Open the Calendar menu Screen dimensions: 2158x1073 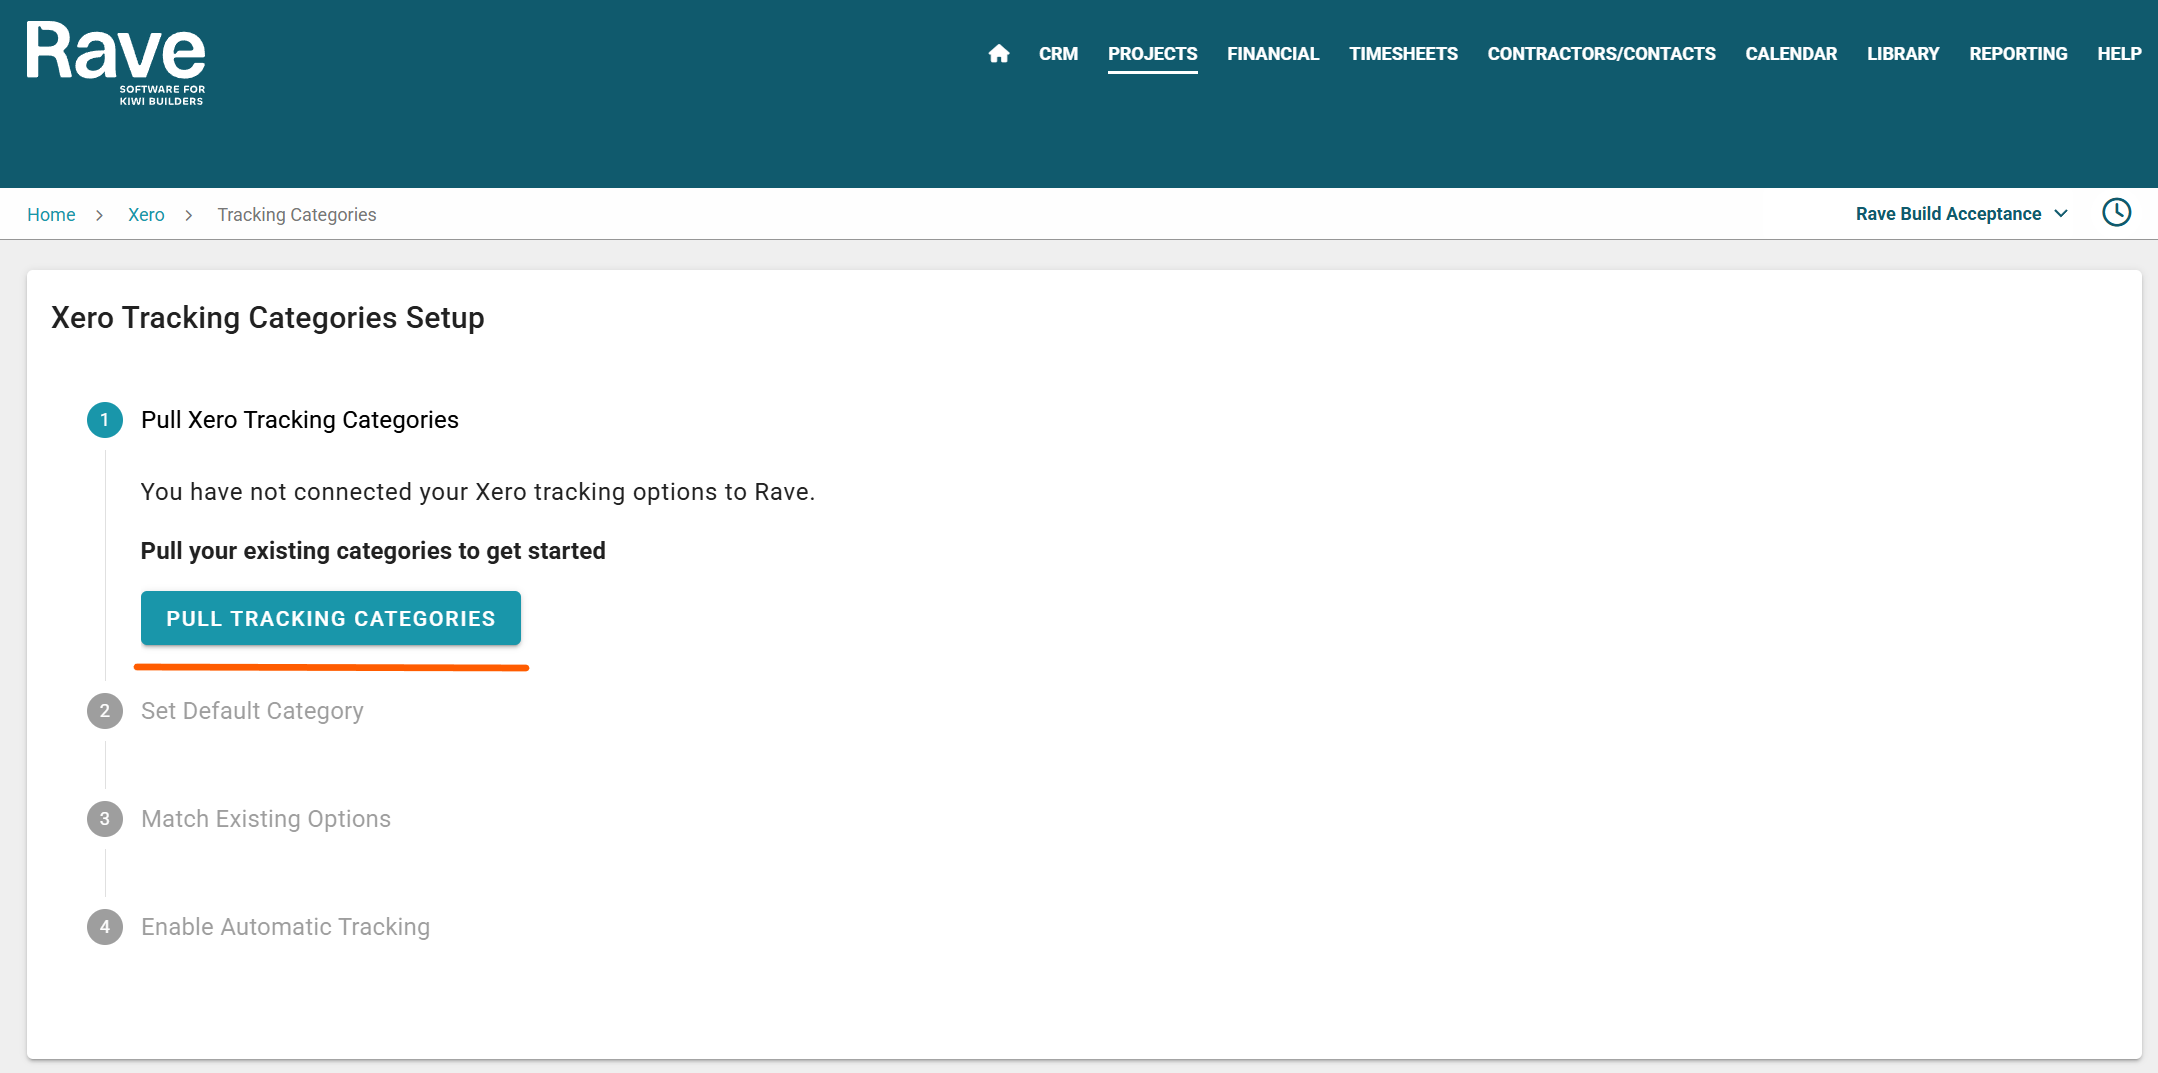pos(1791,54)
